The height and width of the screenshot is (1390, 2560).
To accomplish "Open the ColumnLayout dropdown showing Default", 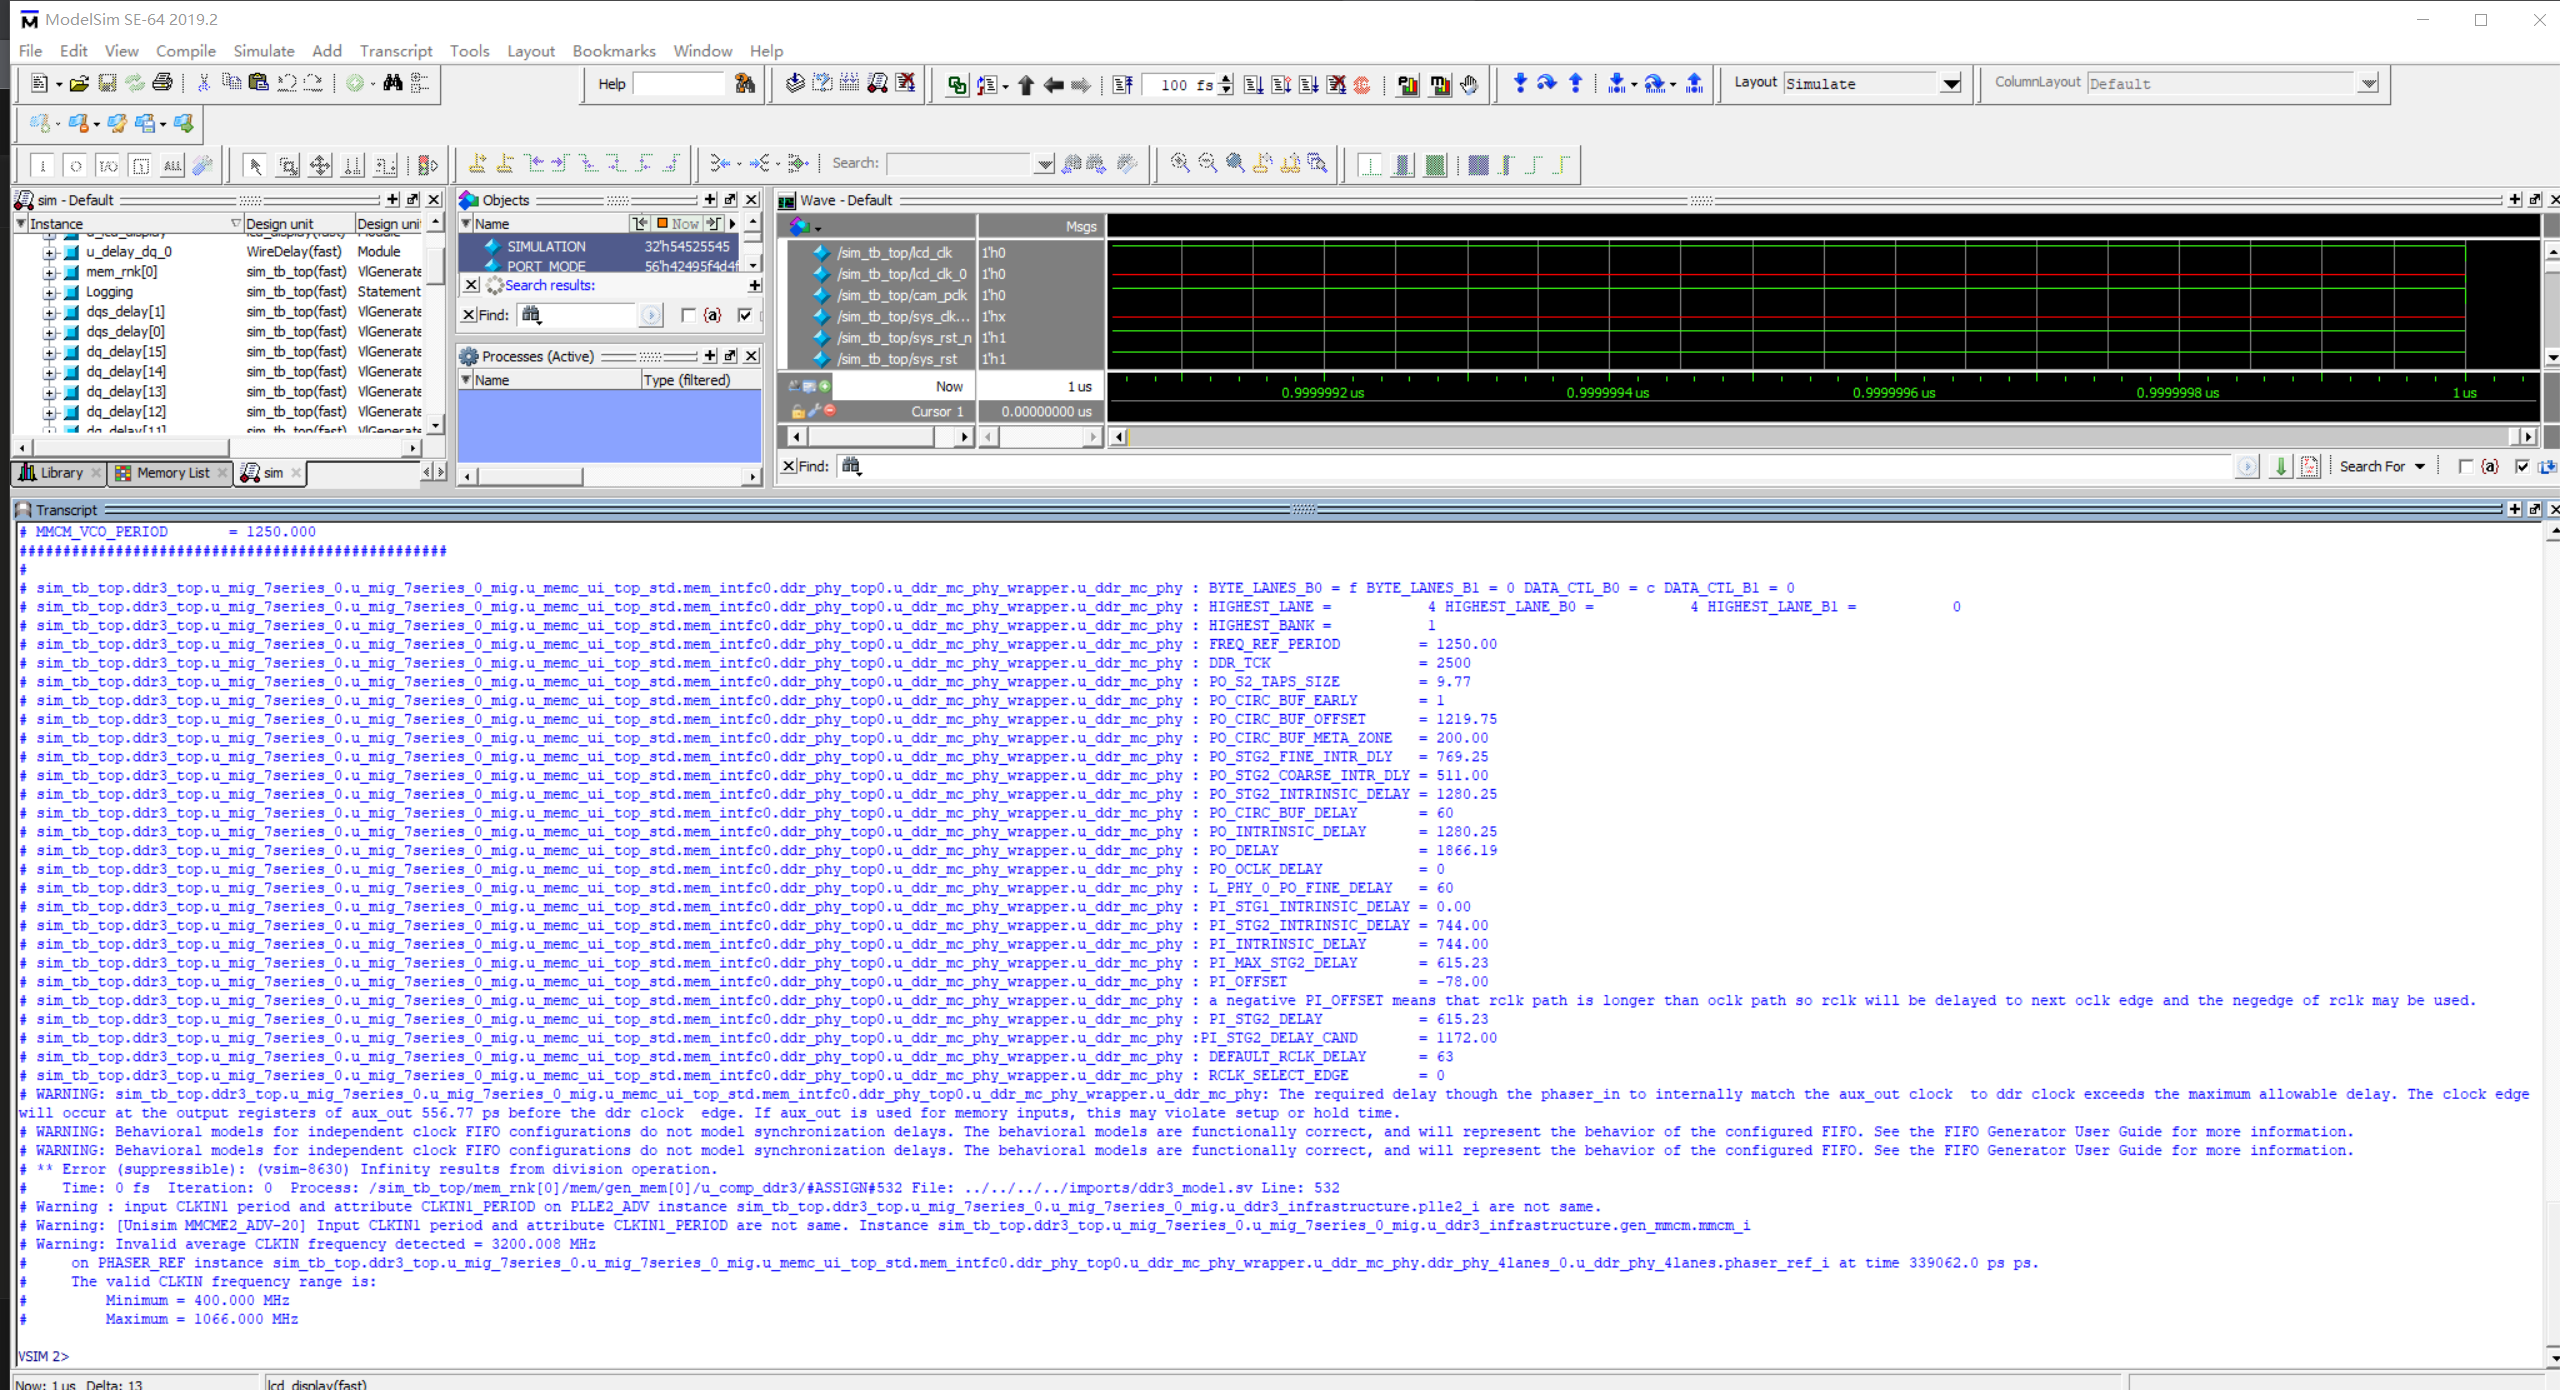I will [2369, 84].
